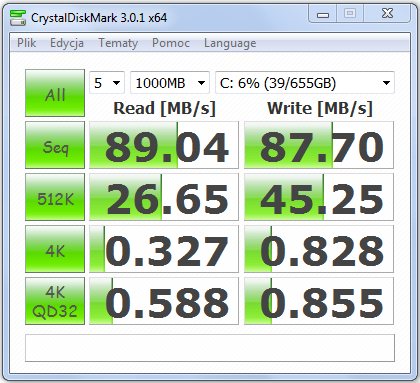Open the 1000MB test size dropdown
Viewport: 420px width, 383px height.
[x=170, y=83]
